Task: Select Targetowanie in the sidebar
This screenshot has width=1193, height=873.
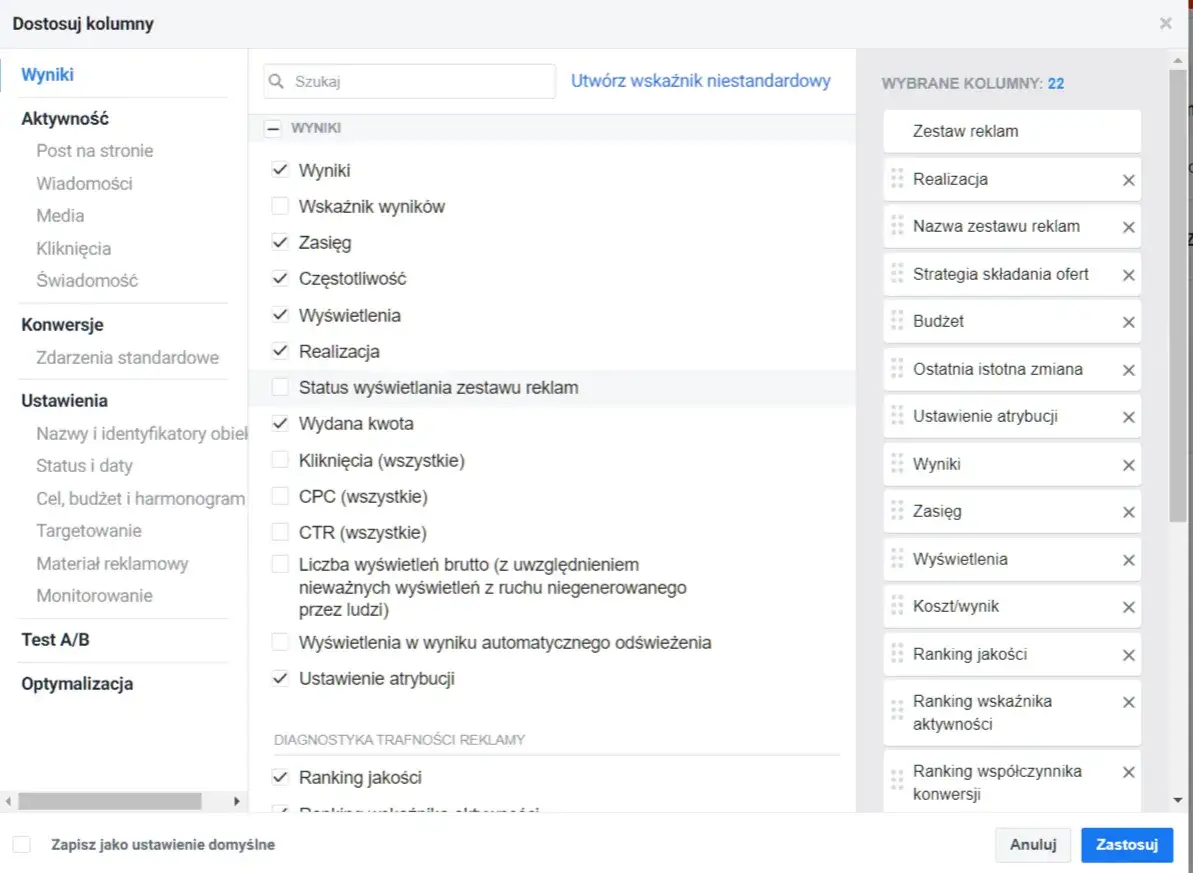Action: (89, 531)
